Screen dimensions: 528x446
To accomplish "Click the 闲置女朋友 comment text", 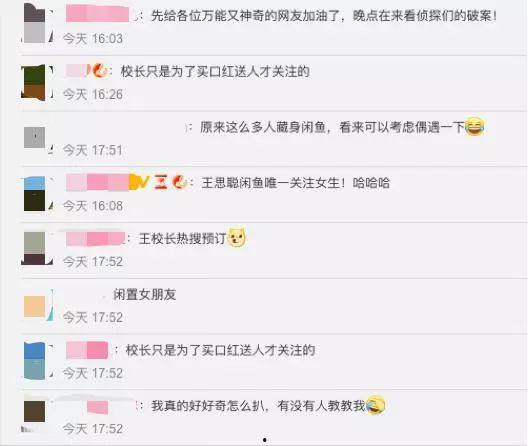I will [145, 294].
